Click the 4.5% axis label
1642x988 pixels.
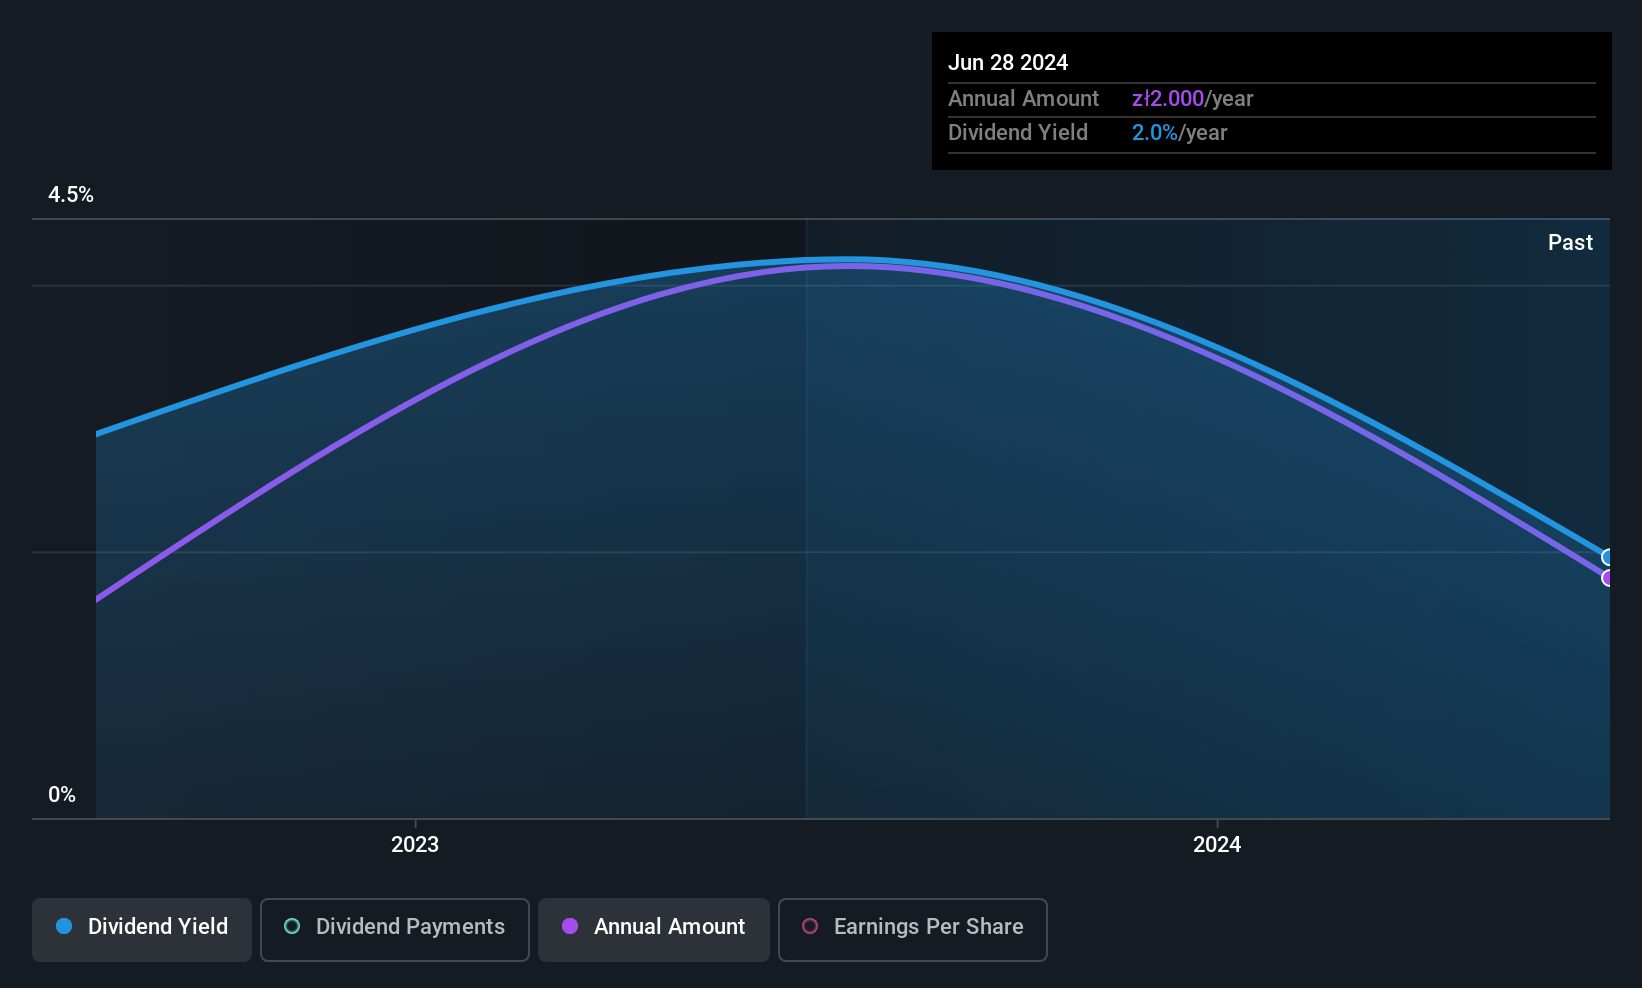(71, 195)
